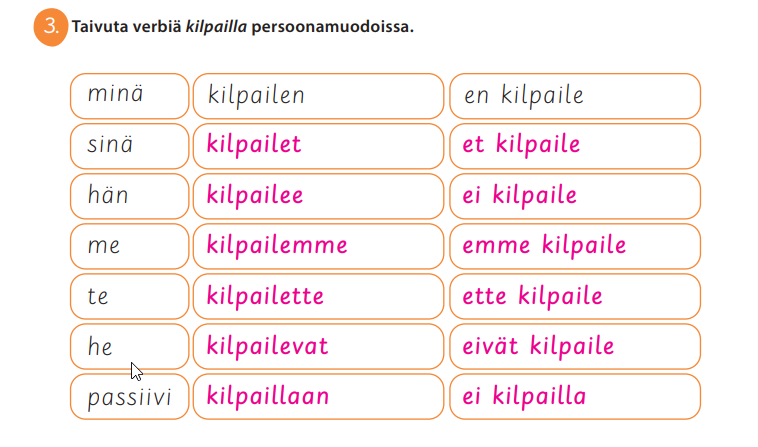The height and width of the screenshot is (447, 758).
Task: Click the 'kilpaillaan' passive answer field
Action: [317, 397]
